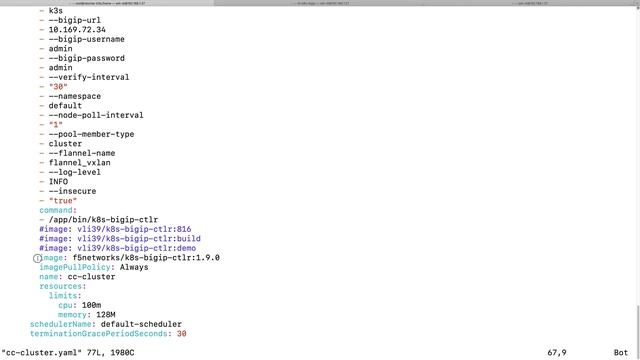This screenshot has height=360, width=640.
Task: Click the 'command:' key
Action: [58, 210]
